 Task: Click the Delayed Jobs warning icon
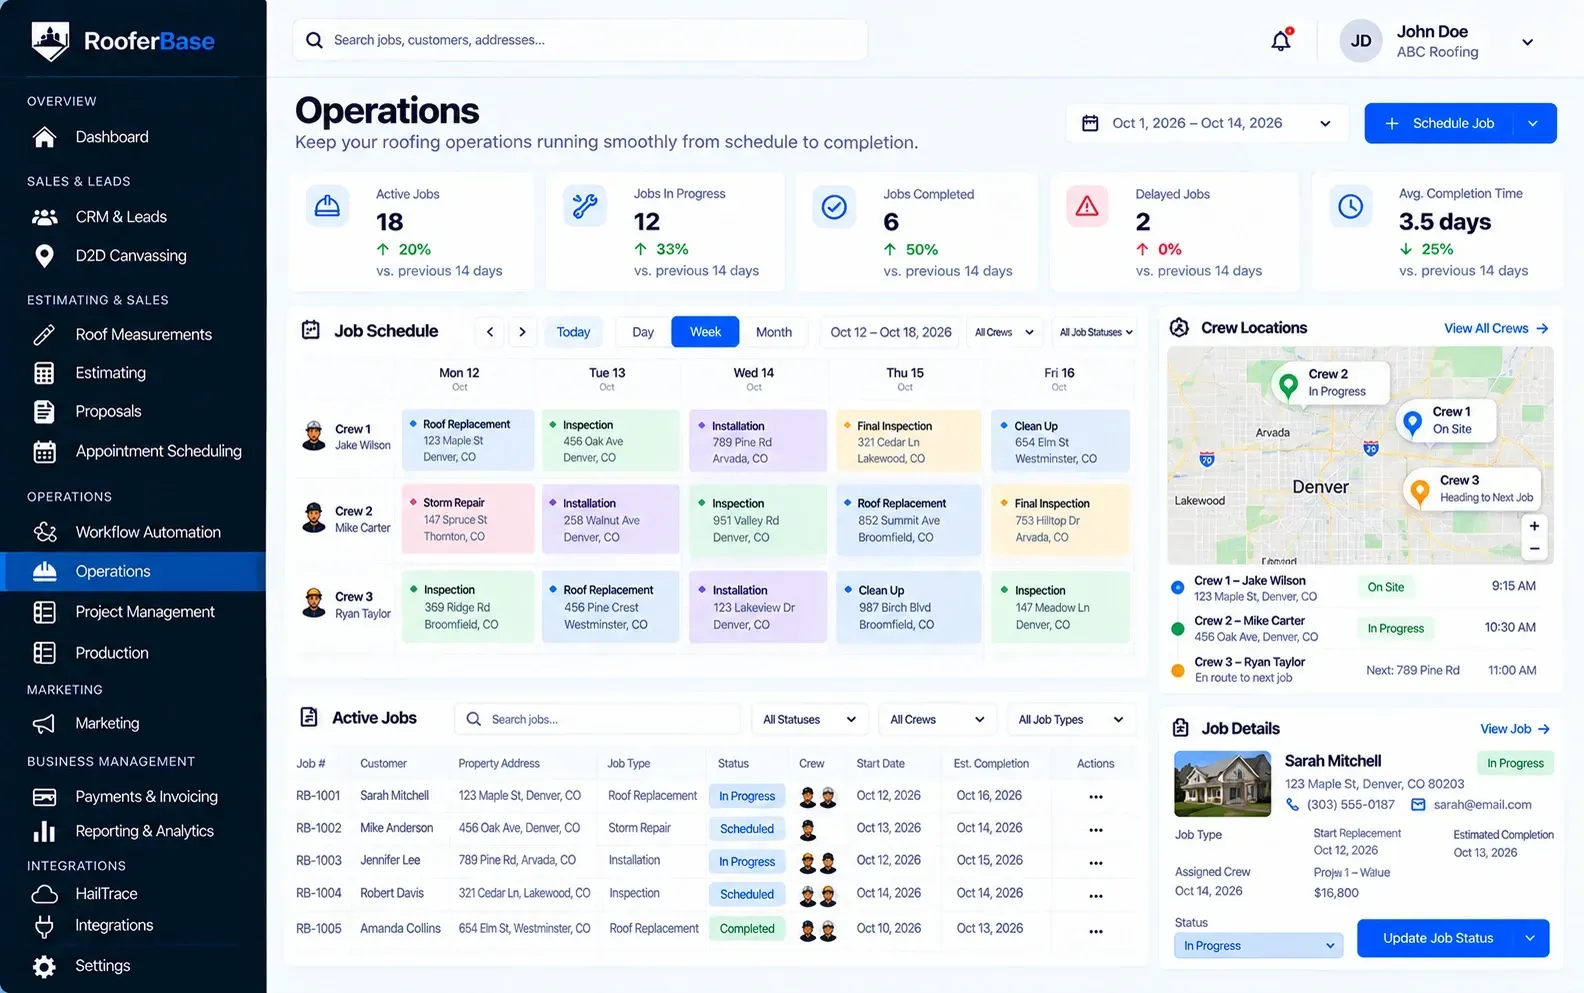pos(1087,207)
